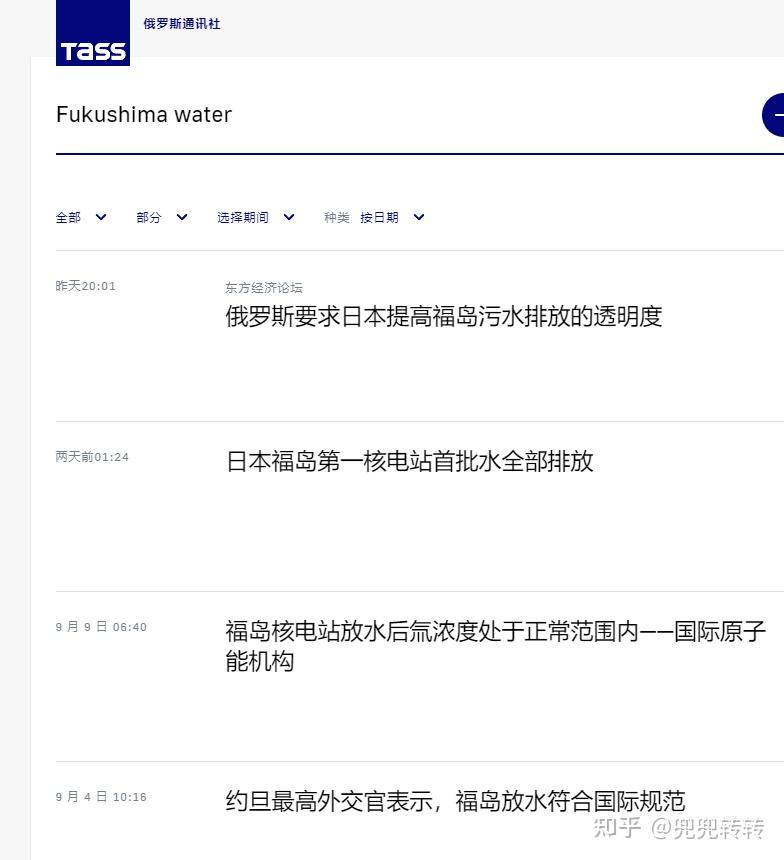Image resolution: width=784 pixels, height=860 pixels.
Task: Click the chevron next to 选择期间
Action: point(289,218)
